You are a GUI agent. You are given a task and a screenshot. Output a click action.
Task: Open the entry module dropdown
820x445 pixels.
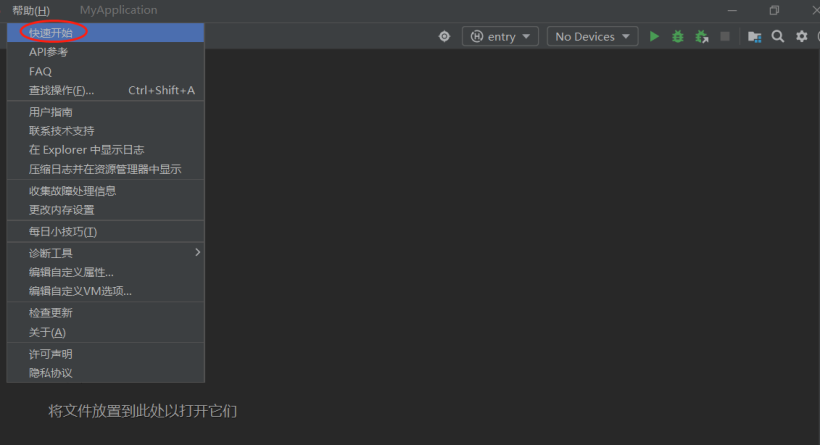(500, 37)
